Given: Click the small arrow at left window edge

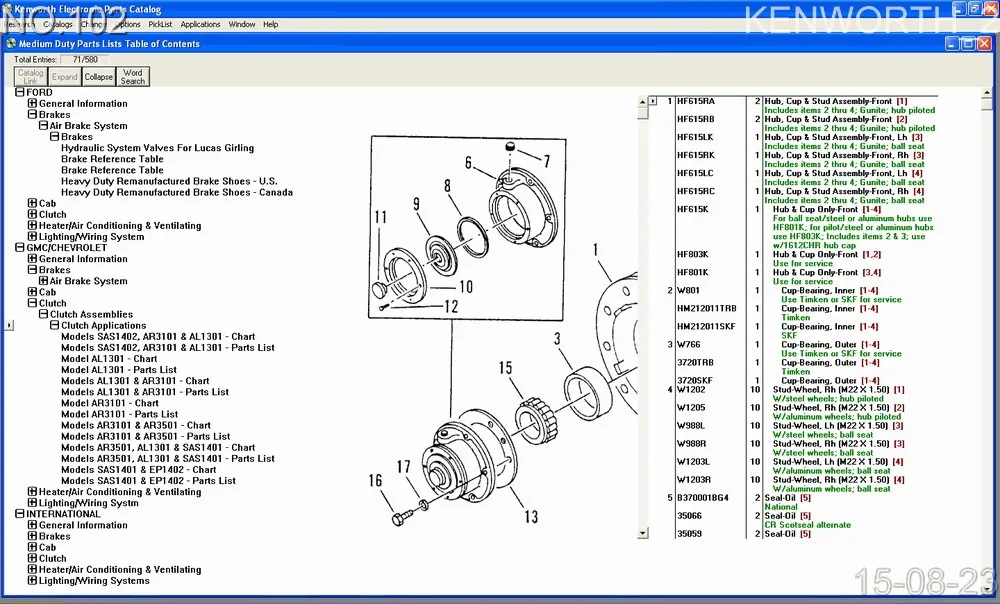Looking at the screenshot, I should pos(9,325).
